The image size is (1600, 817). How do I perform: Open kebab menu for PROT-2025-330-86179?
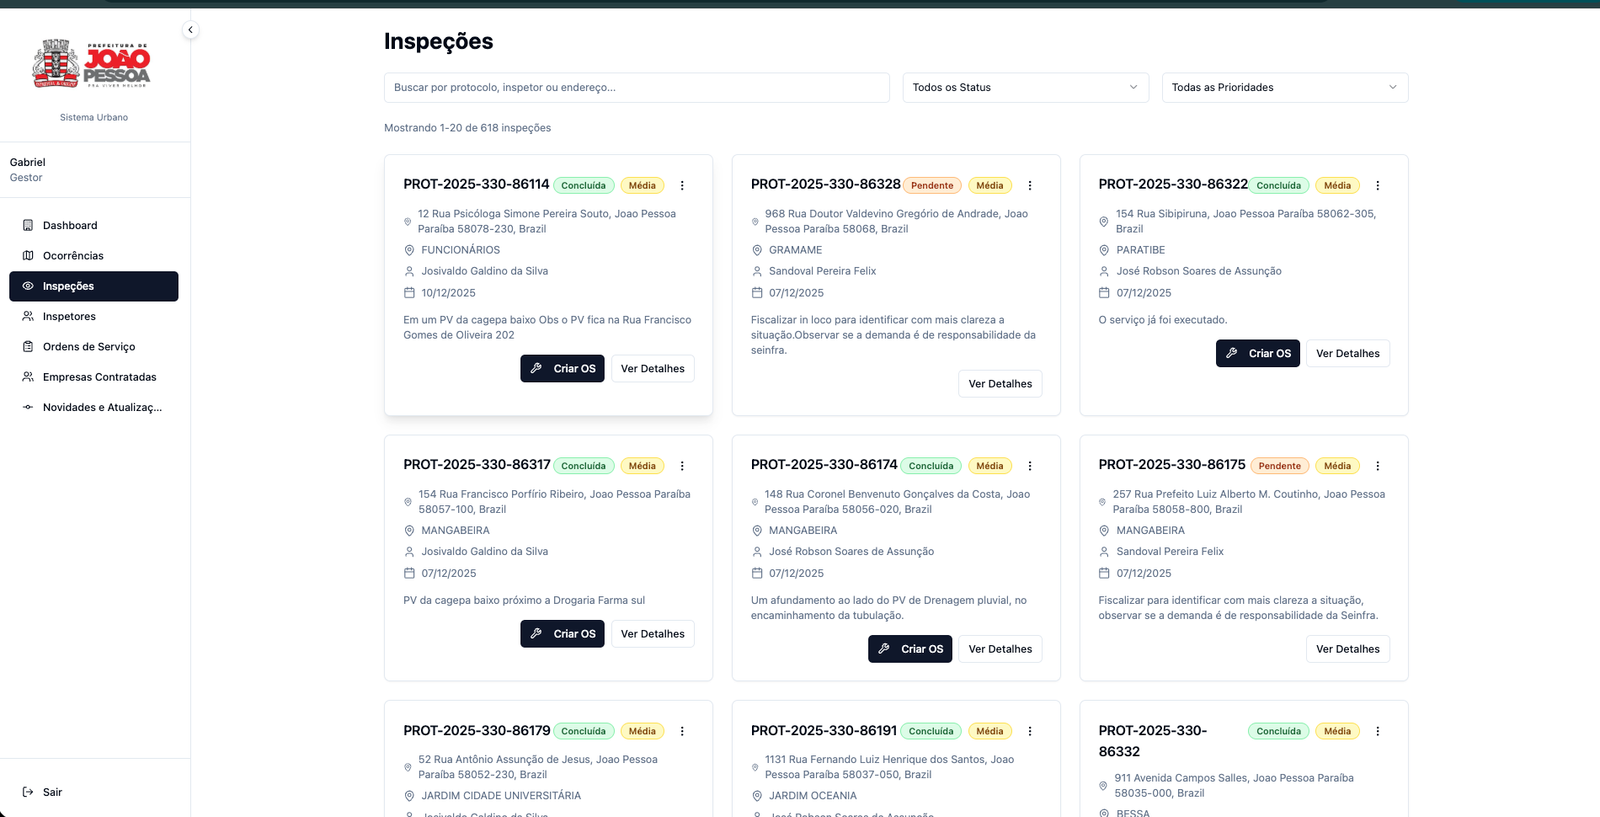coord(682,732)
